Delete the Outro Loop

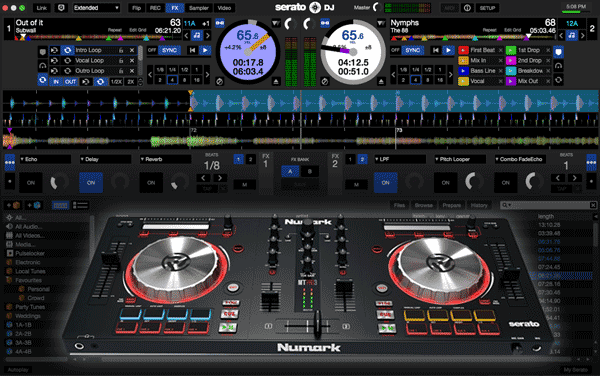point(132,71)
